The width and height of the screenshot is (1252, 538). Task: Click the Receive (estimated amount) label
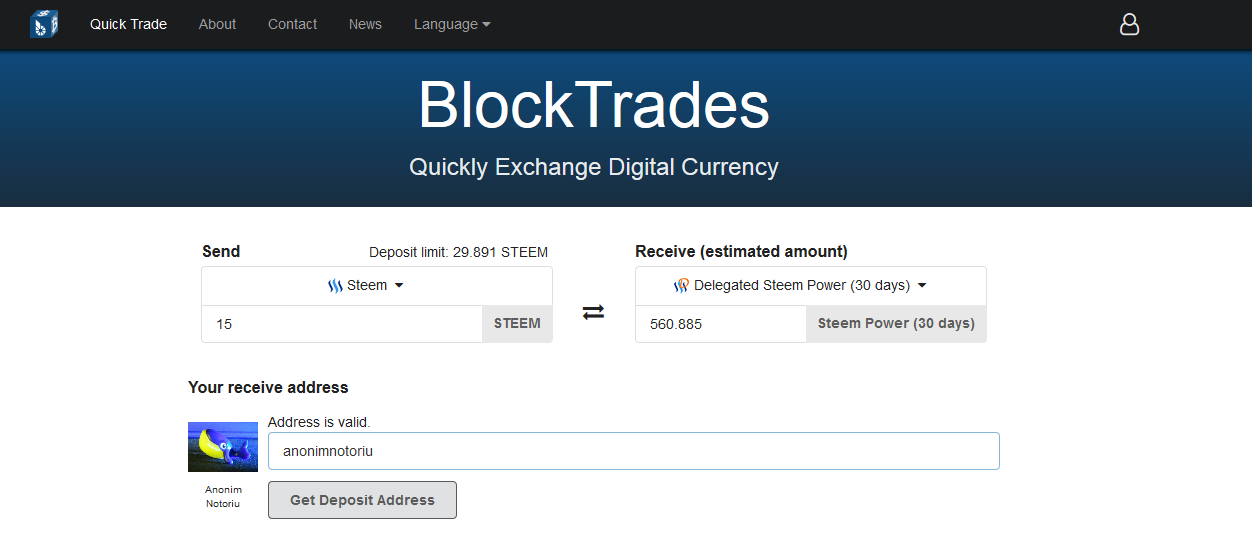pyautogui.click(x=741, y=252)
